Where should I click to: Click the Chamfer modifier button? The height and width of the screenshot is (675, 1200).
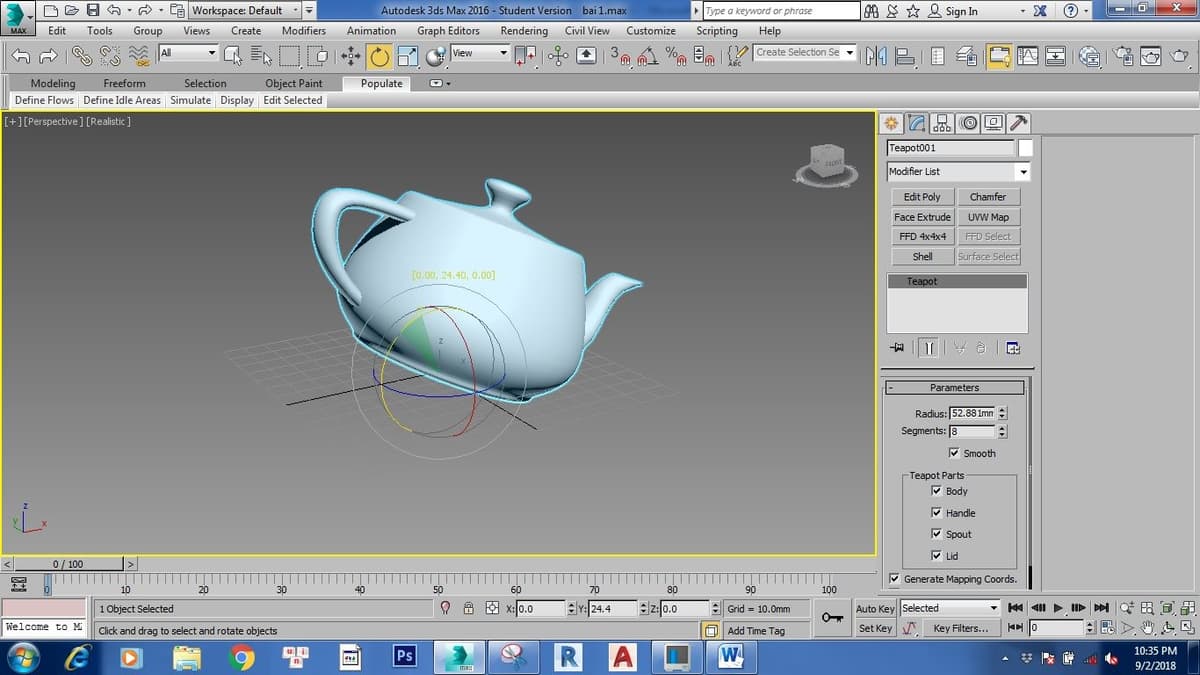pos(988,197)
